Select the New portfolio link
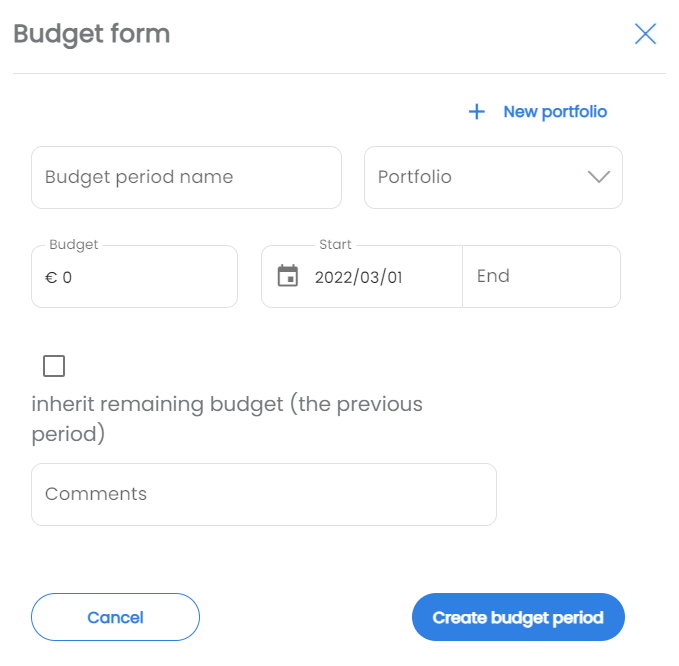 tap(555, 112)
